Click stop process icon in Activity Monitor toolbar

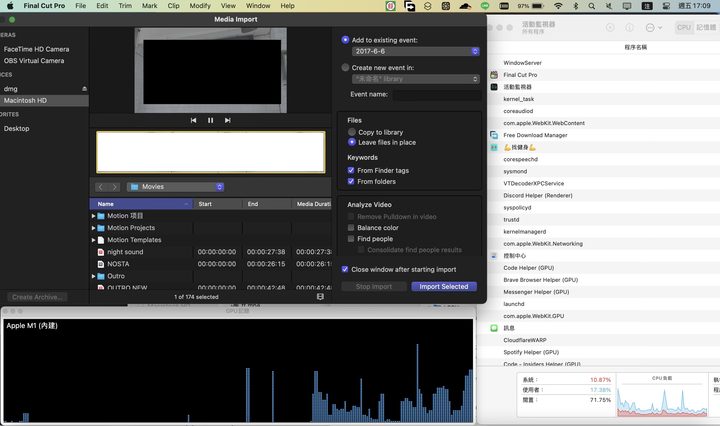pyautogui.click(x=610, y=28)
